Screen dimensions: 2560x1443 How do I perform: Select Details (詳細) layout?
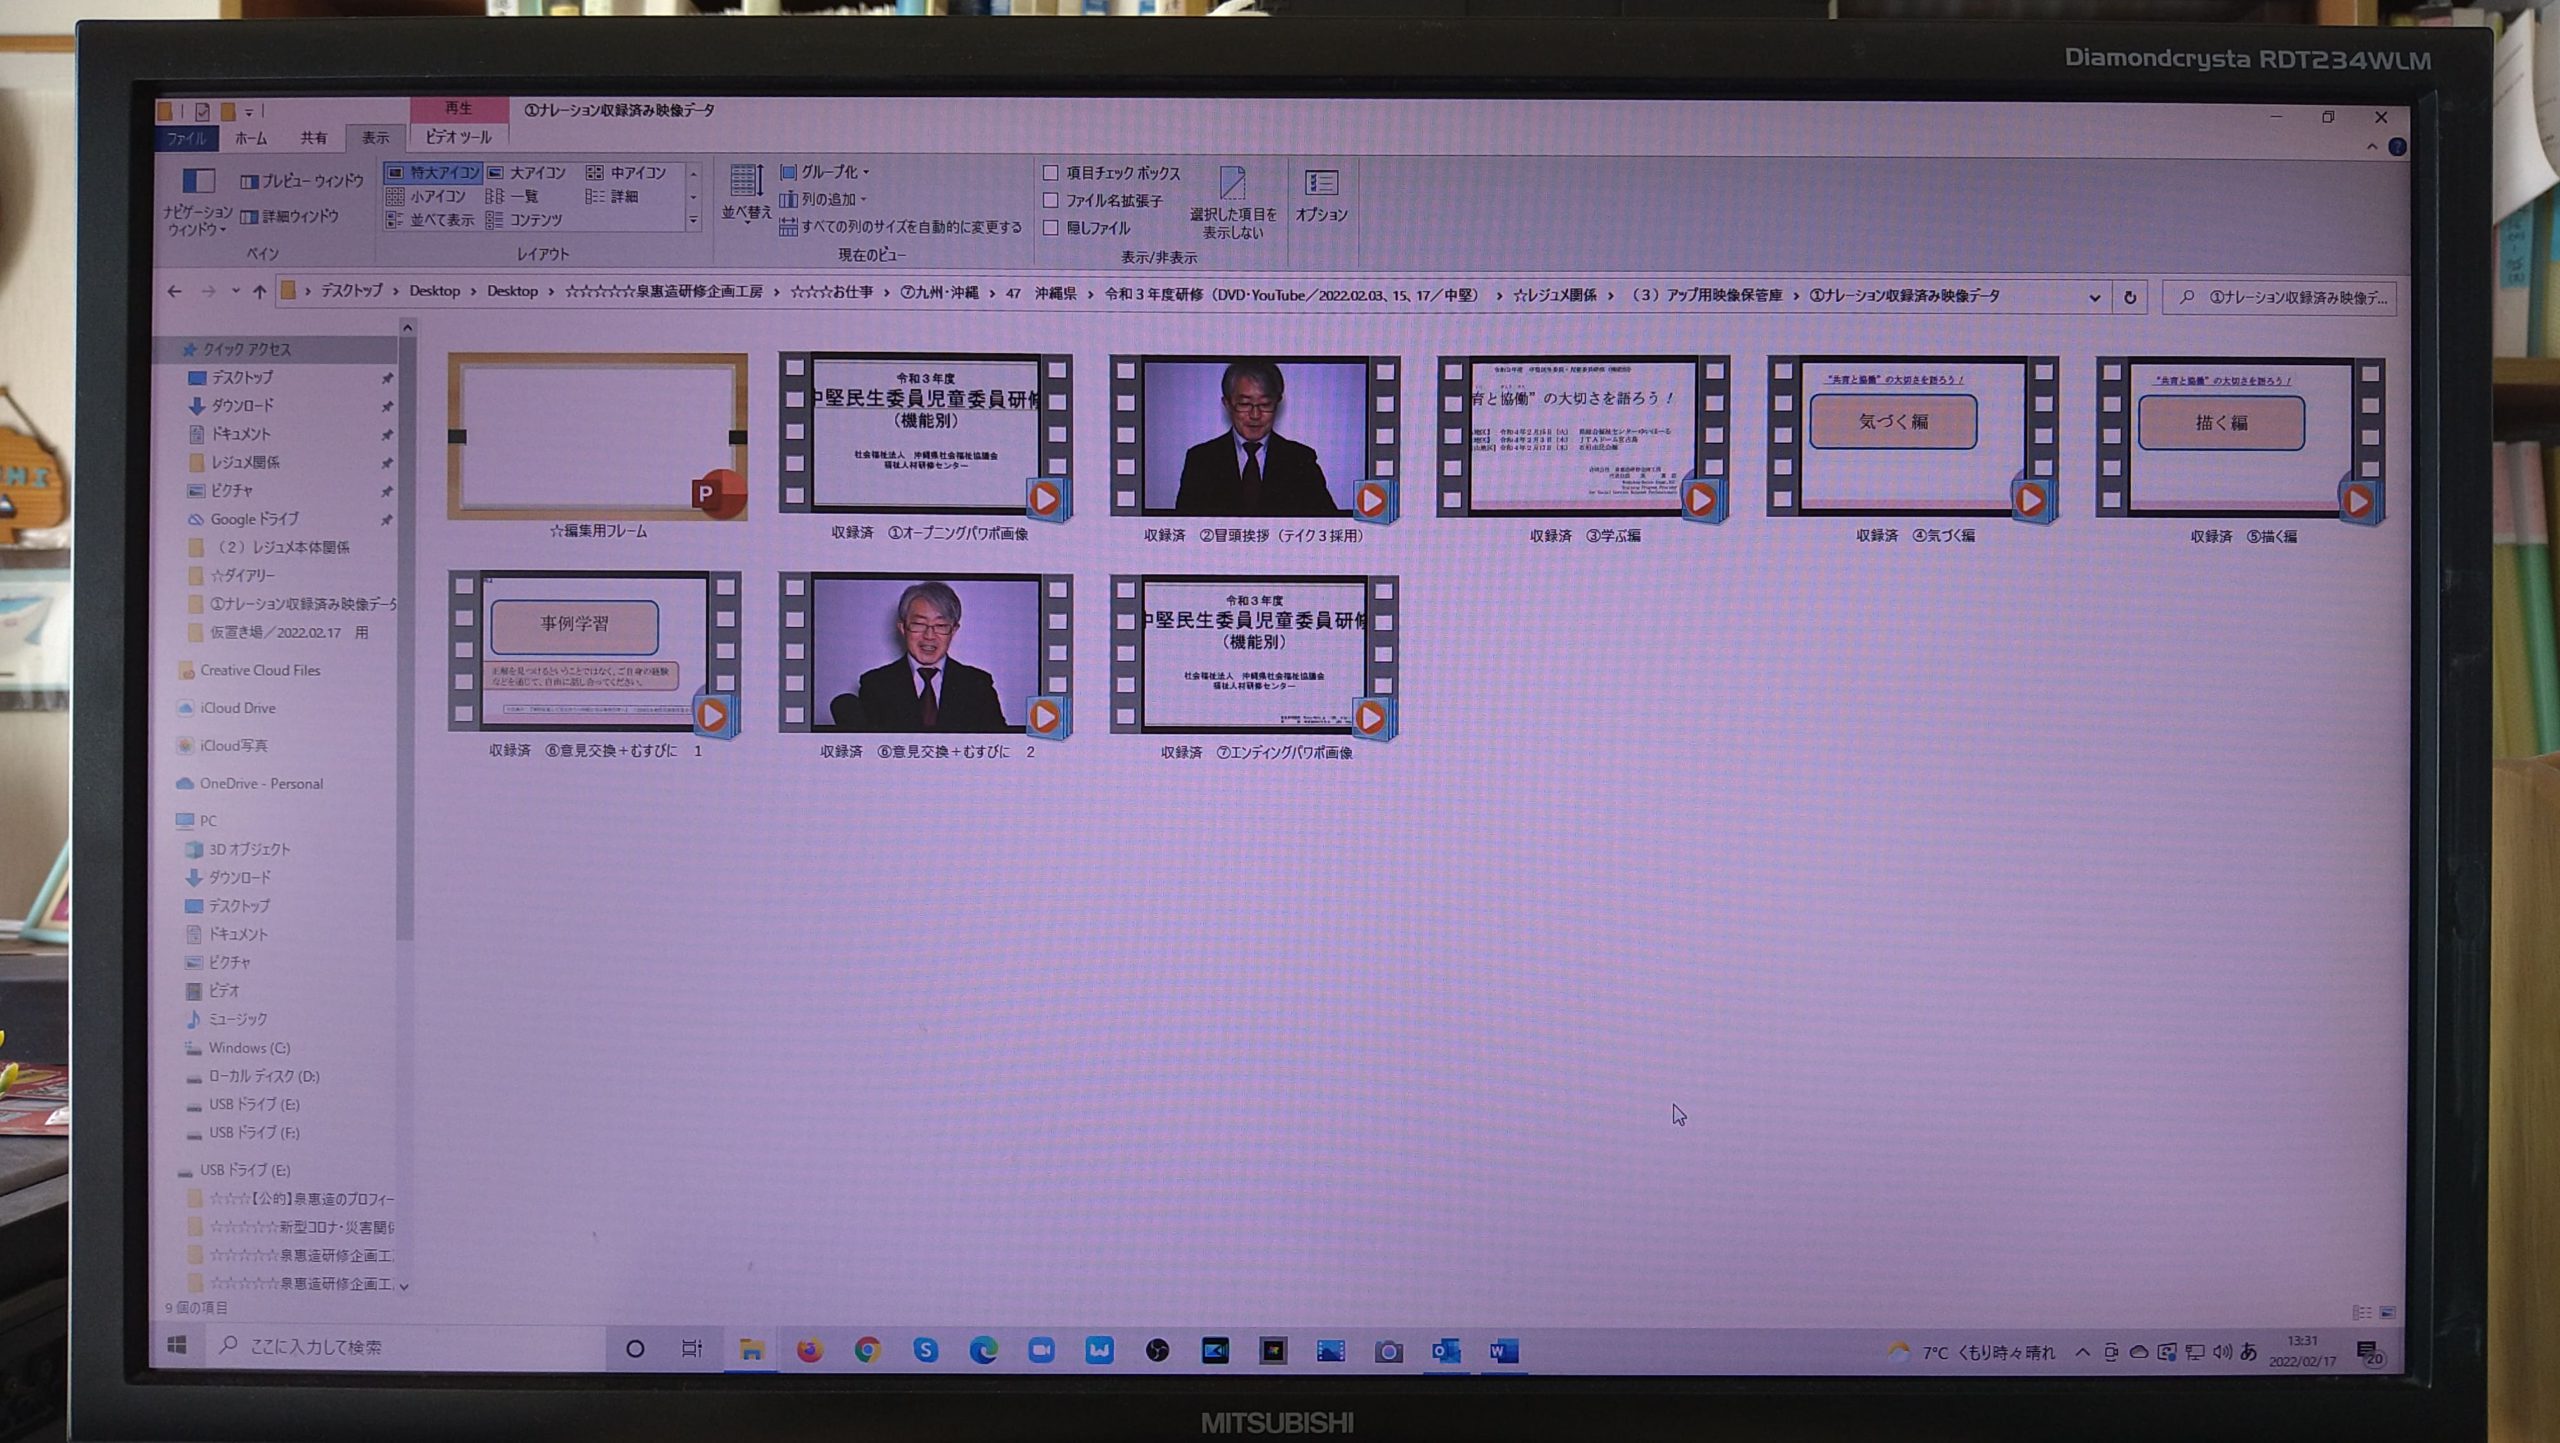click(612, 197)
